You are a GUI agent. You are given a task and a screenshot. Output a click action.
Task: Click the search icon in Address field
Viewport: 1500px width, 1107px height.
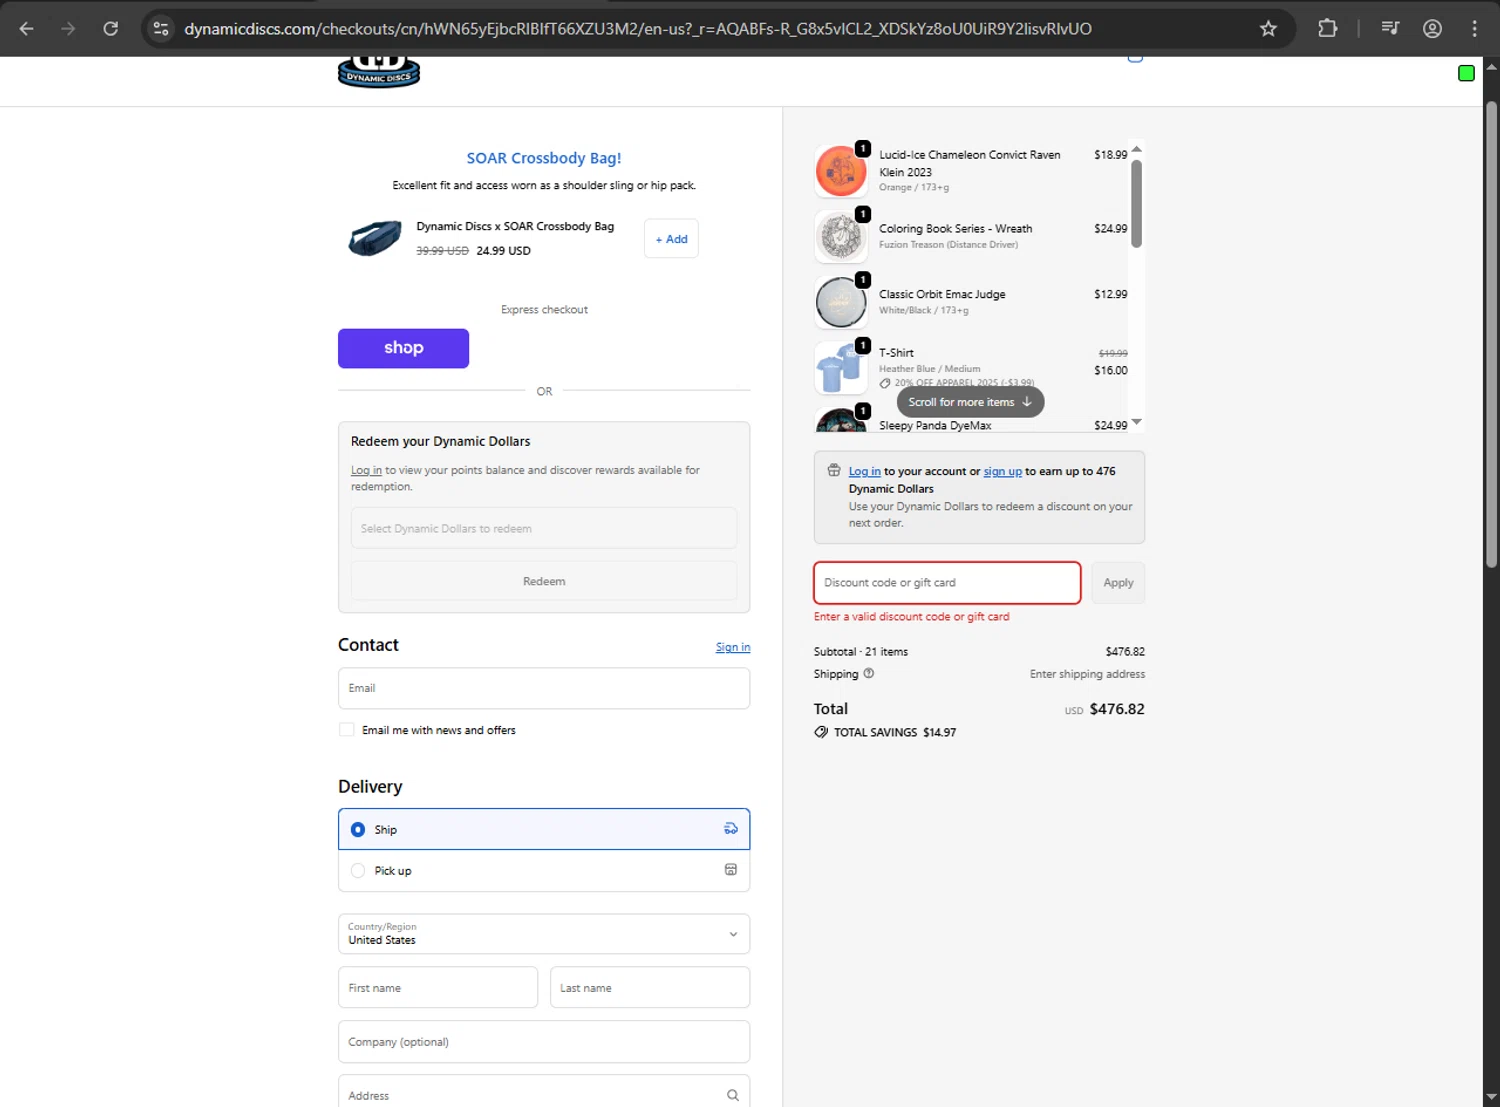(x=732, y=1095)
